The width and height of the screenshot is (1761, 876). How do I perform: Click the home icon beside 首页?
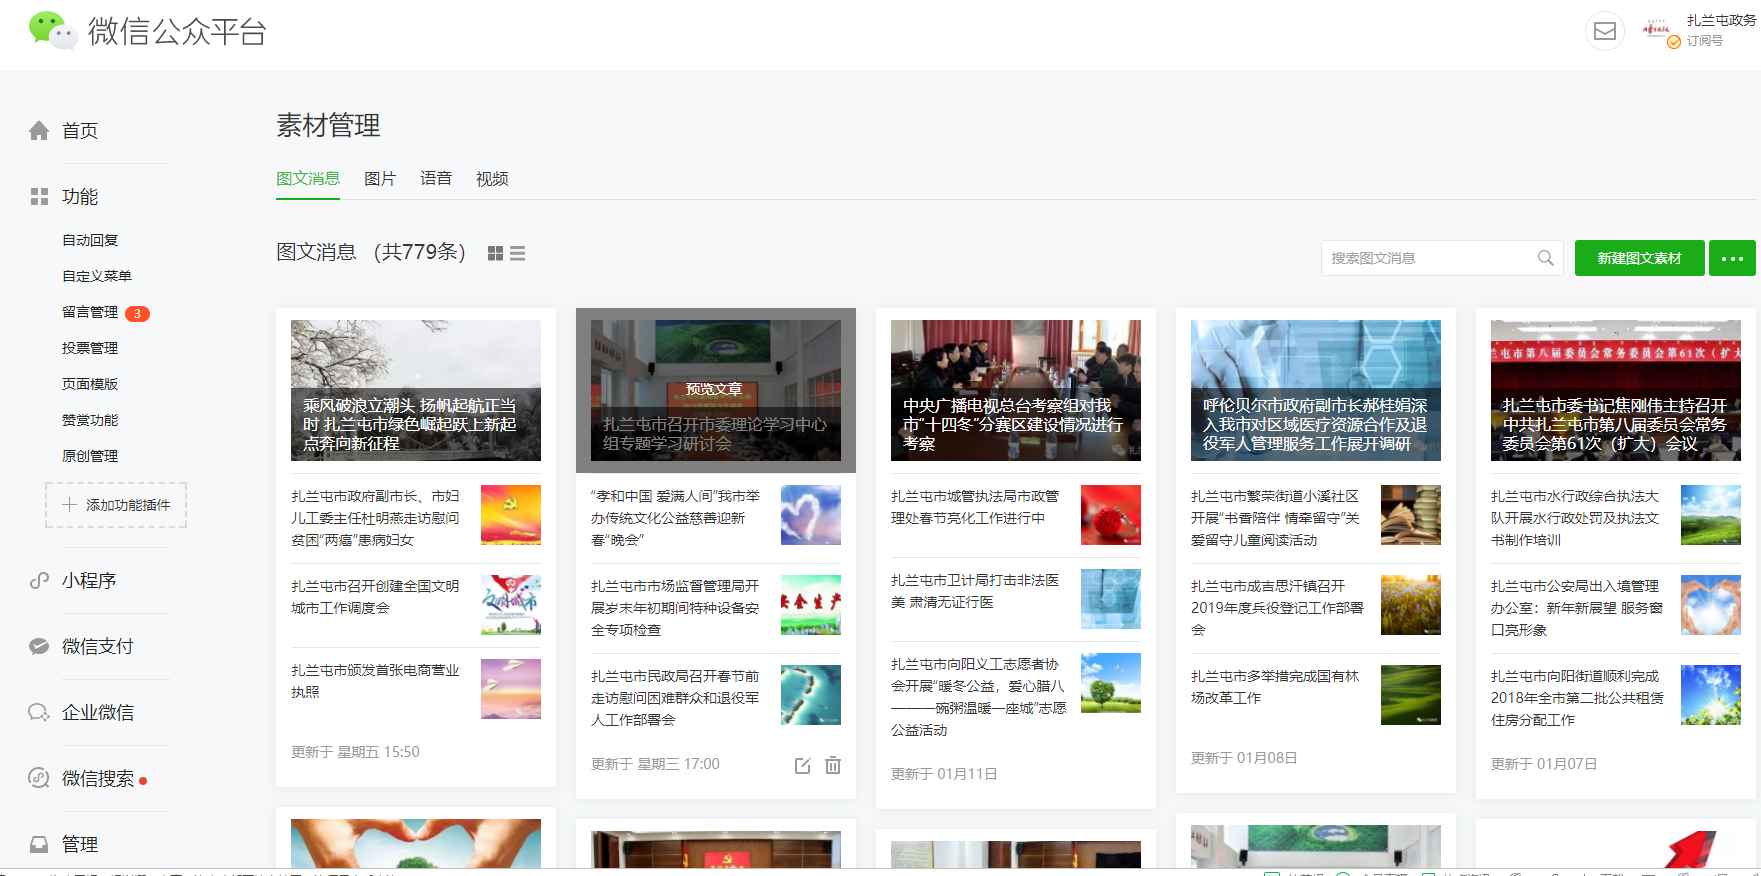click(39, 131)
